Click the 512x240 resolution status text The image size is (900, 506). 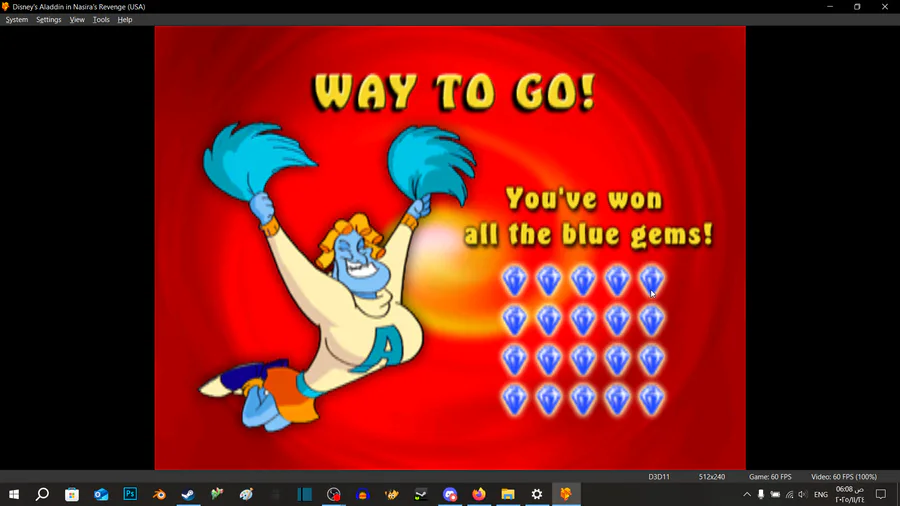[x=712, y=477]
